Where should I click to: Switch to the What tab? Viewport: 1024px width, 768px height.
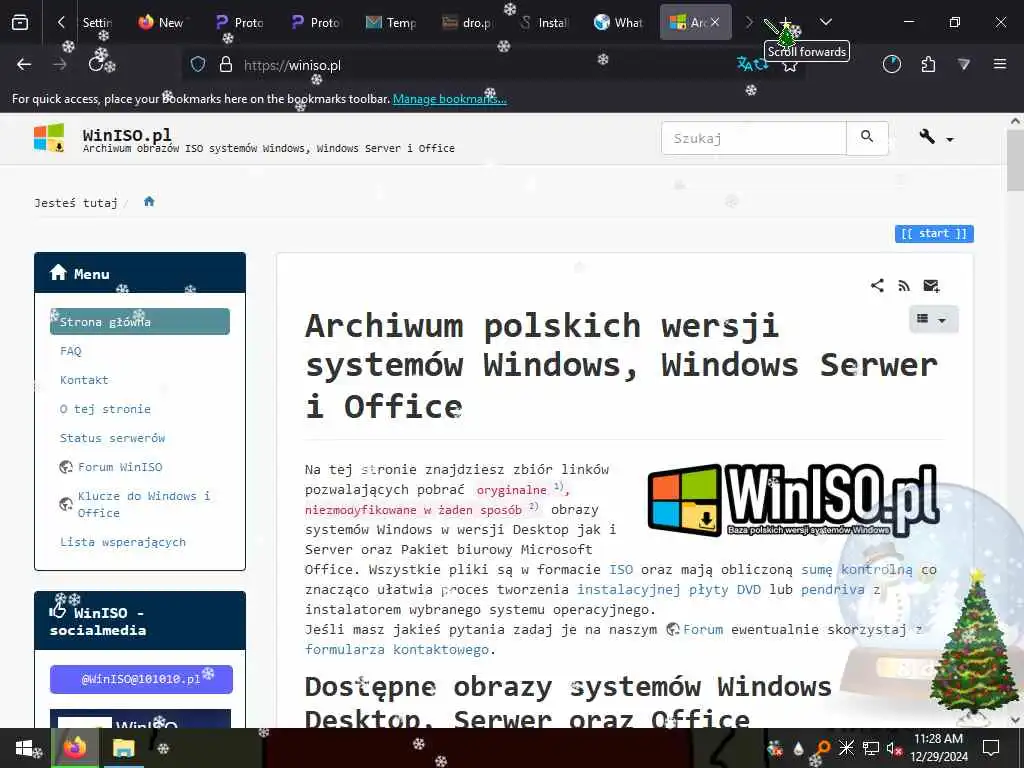tap(618, 23)
